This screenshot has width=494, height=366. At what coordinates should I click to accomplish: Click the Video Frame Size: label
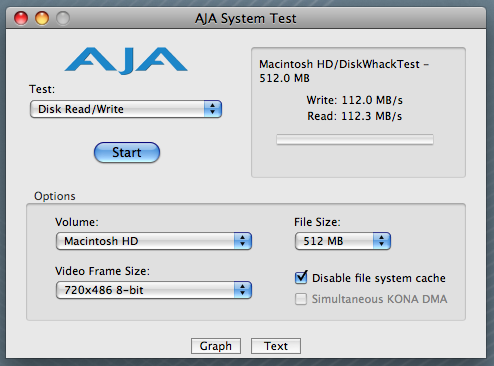102,271
